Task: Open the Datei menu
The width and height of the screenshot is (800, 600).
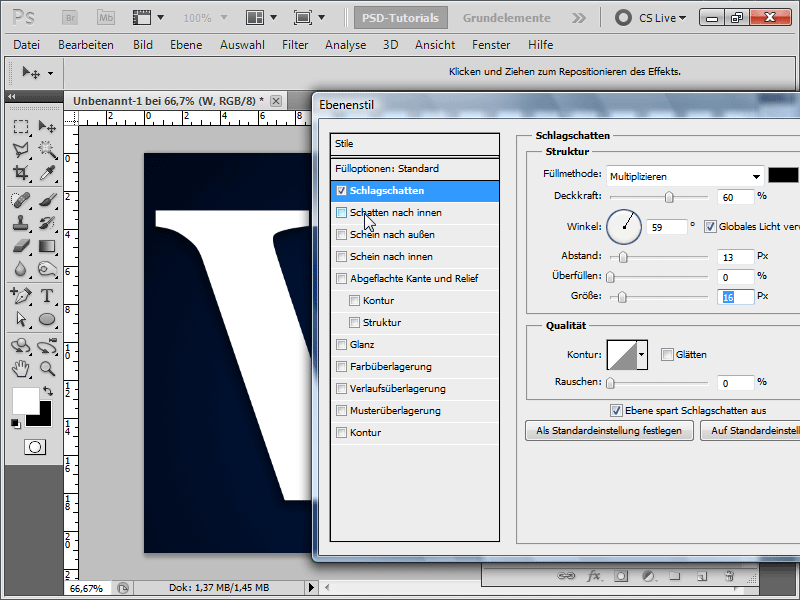Action: pos(27,45)
